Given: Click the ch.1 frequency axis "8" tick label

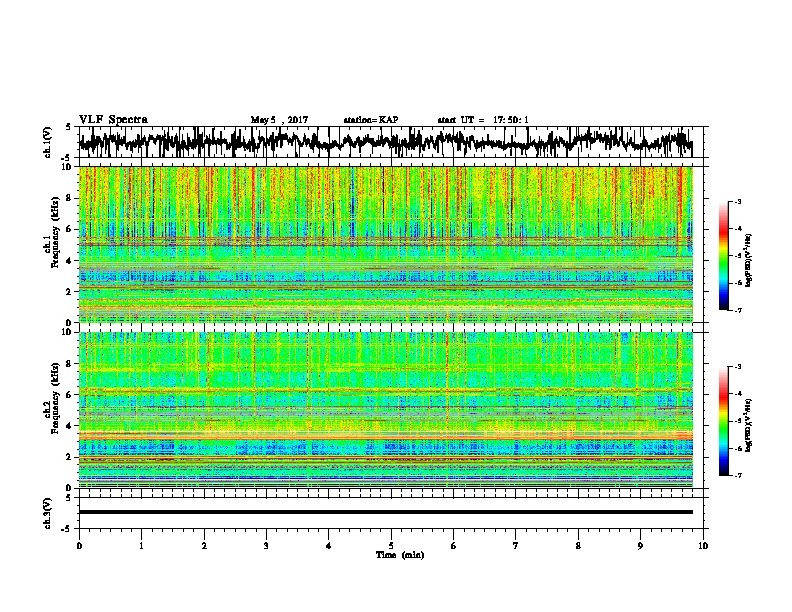Looking at the screenshot, I should (x=69, y=198).
